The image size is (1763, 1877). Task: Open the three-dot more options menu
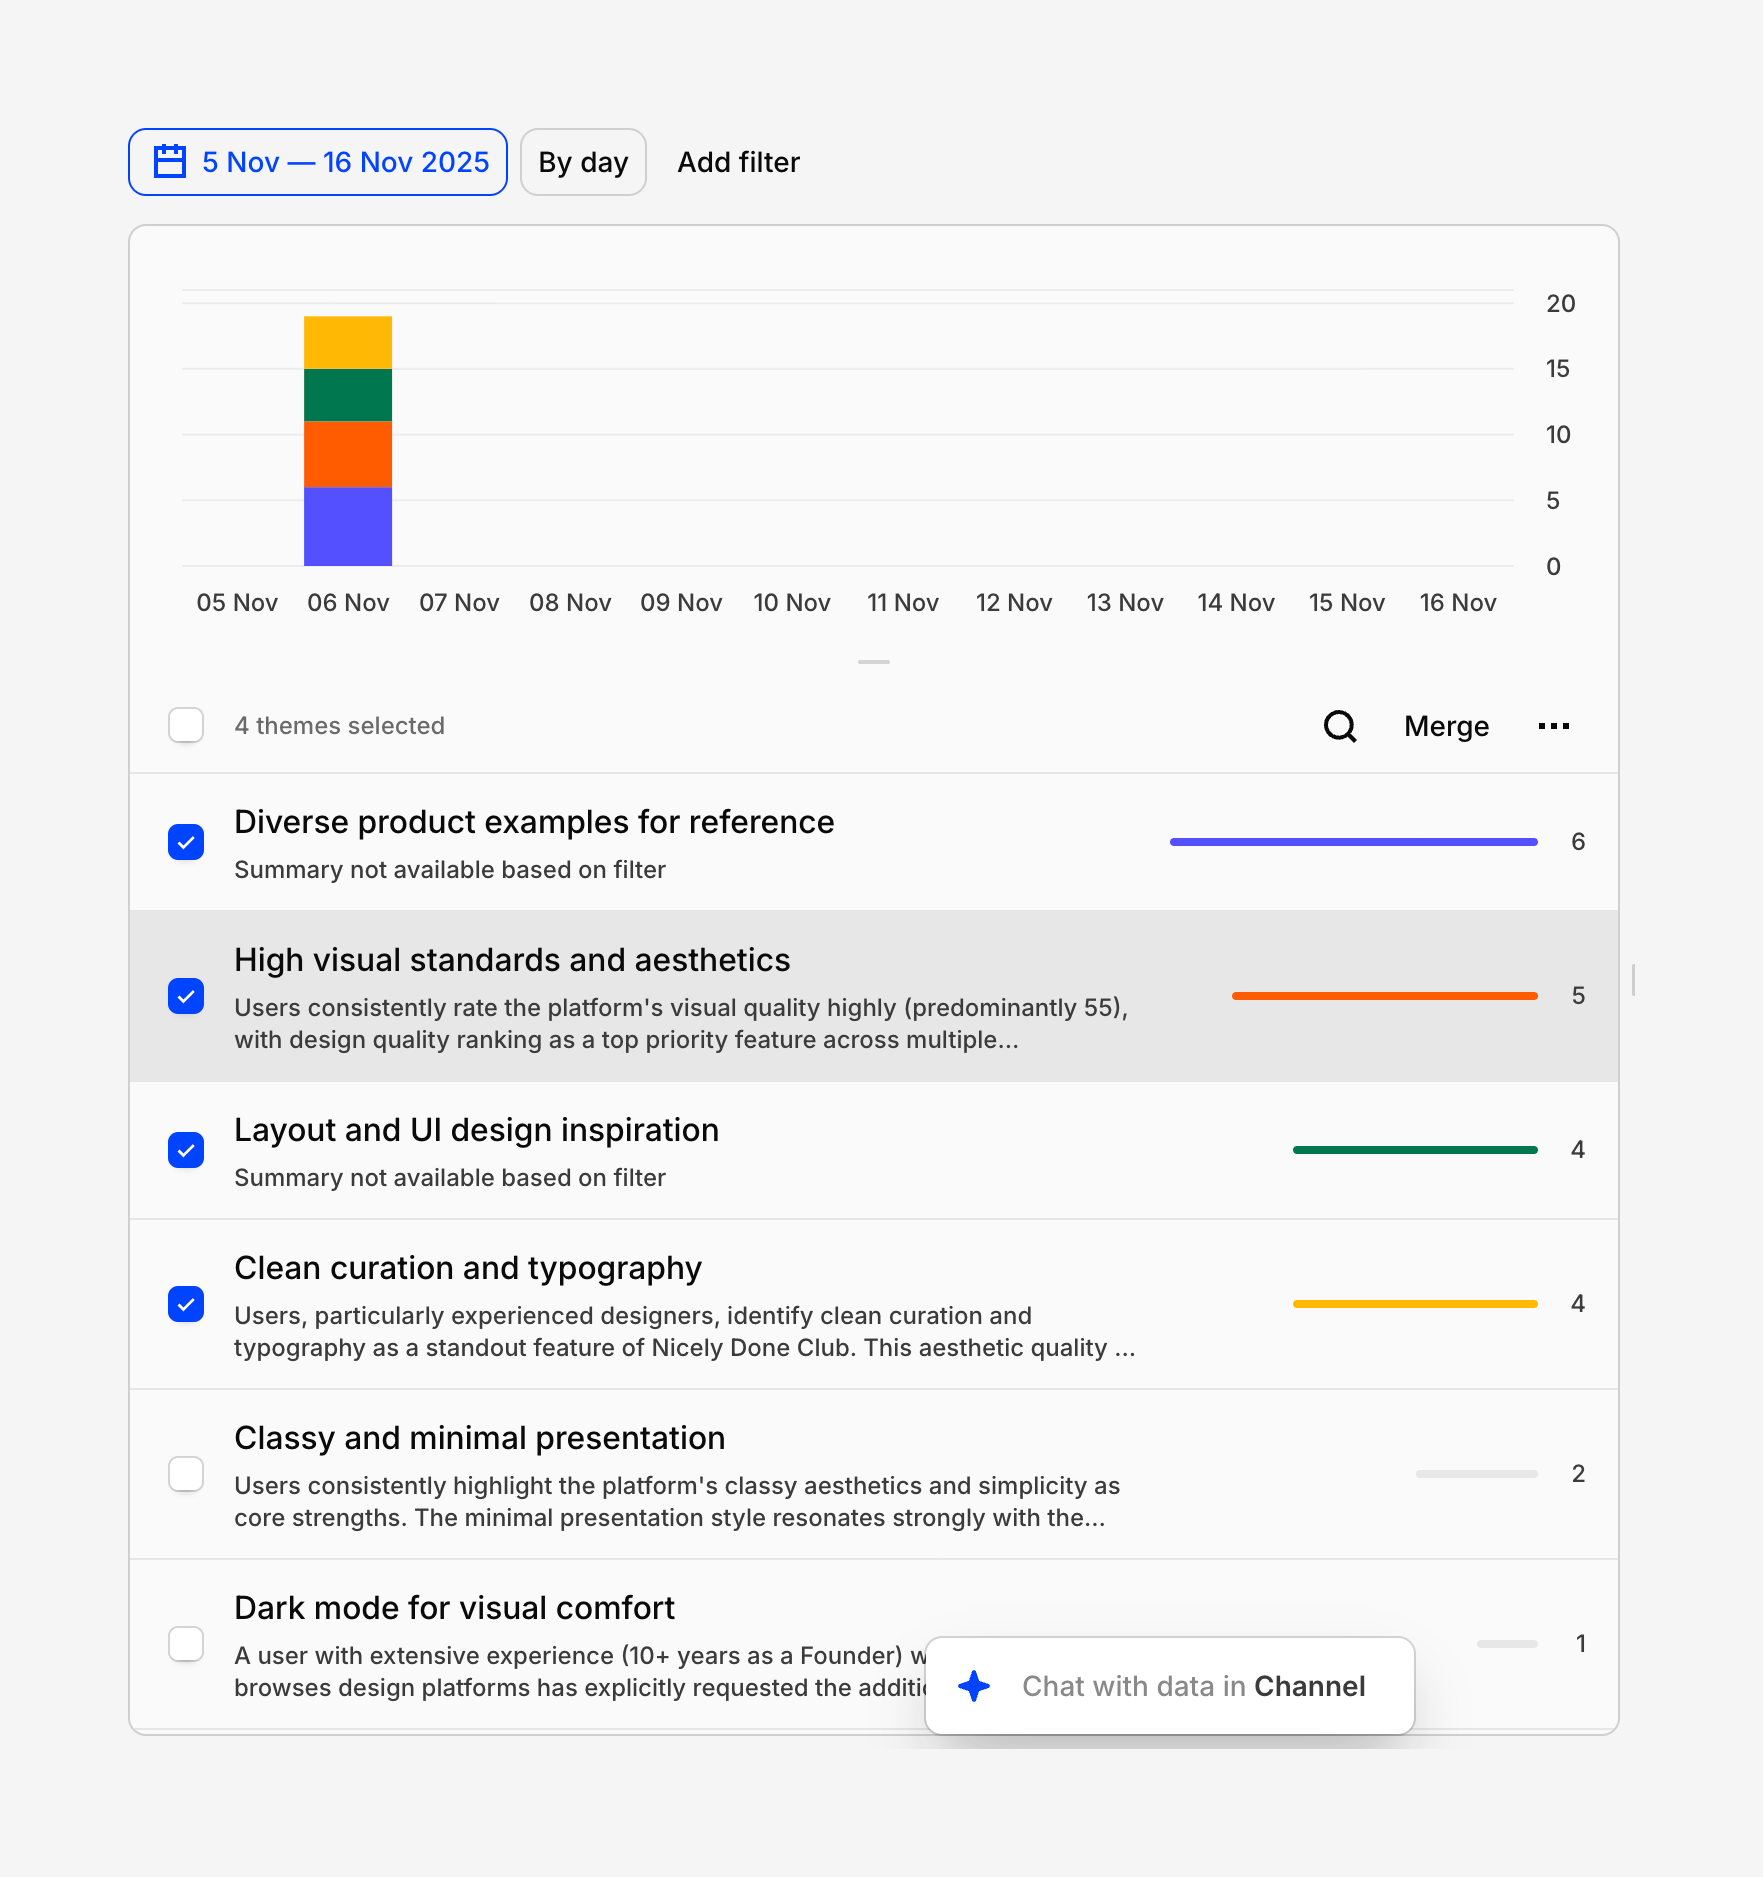(x=1553, y=726)
